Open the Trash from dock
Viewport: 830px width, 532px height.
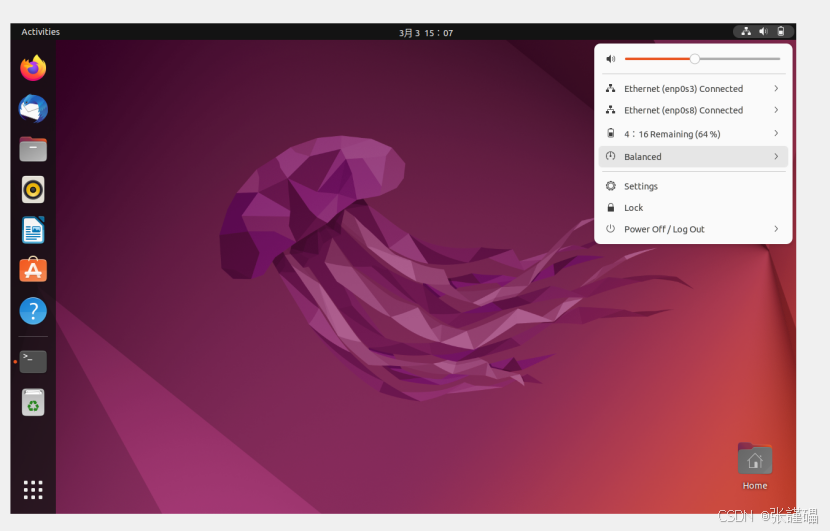33,402
